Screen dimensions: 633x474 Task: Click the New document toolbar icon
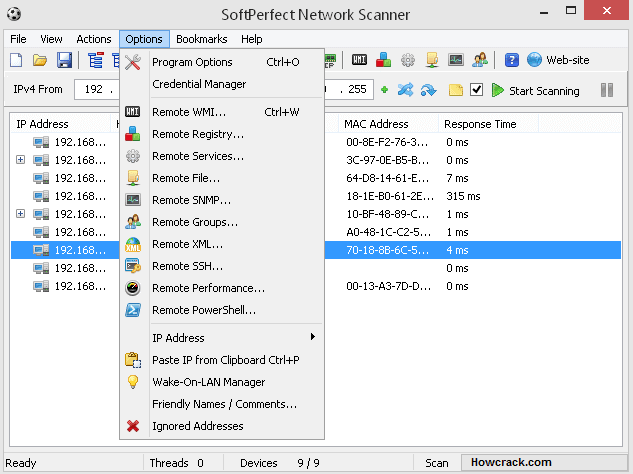16,60
